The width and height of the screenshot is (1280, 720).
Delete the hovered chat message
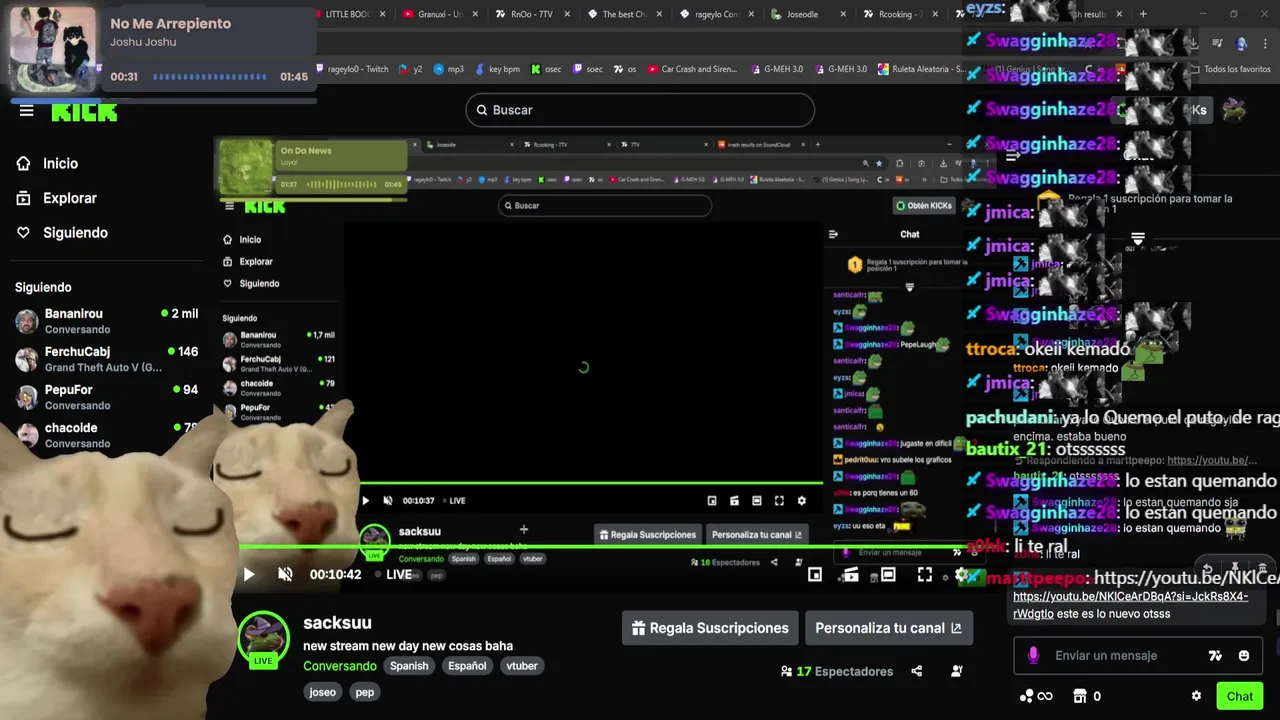(x=1262, y=569)
